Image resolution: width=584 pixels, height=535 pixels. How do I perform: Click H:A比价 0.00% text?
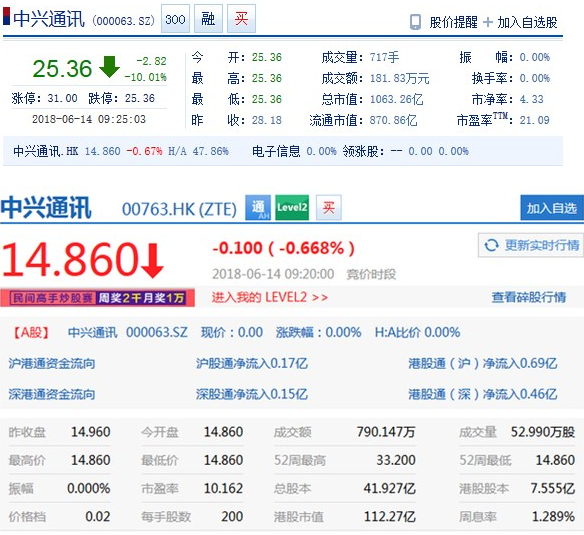point(418,332)
